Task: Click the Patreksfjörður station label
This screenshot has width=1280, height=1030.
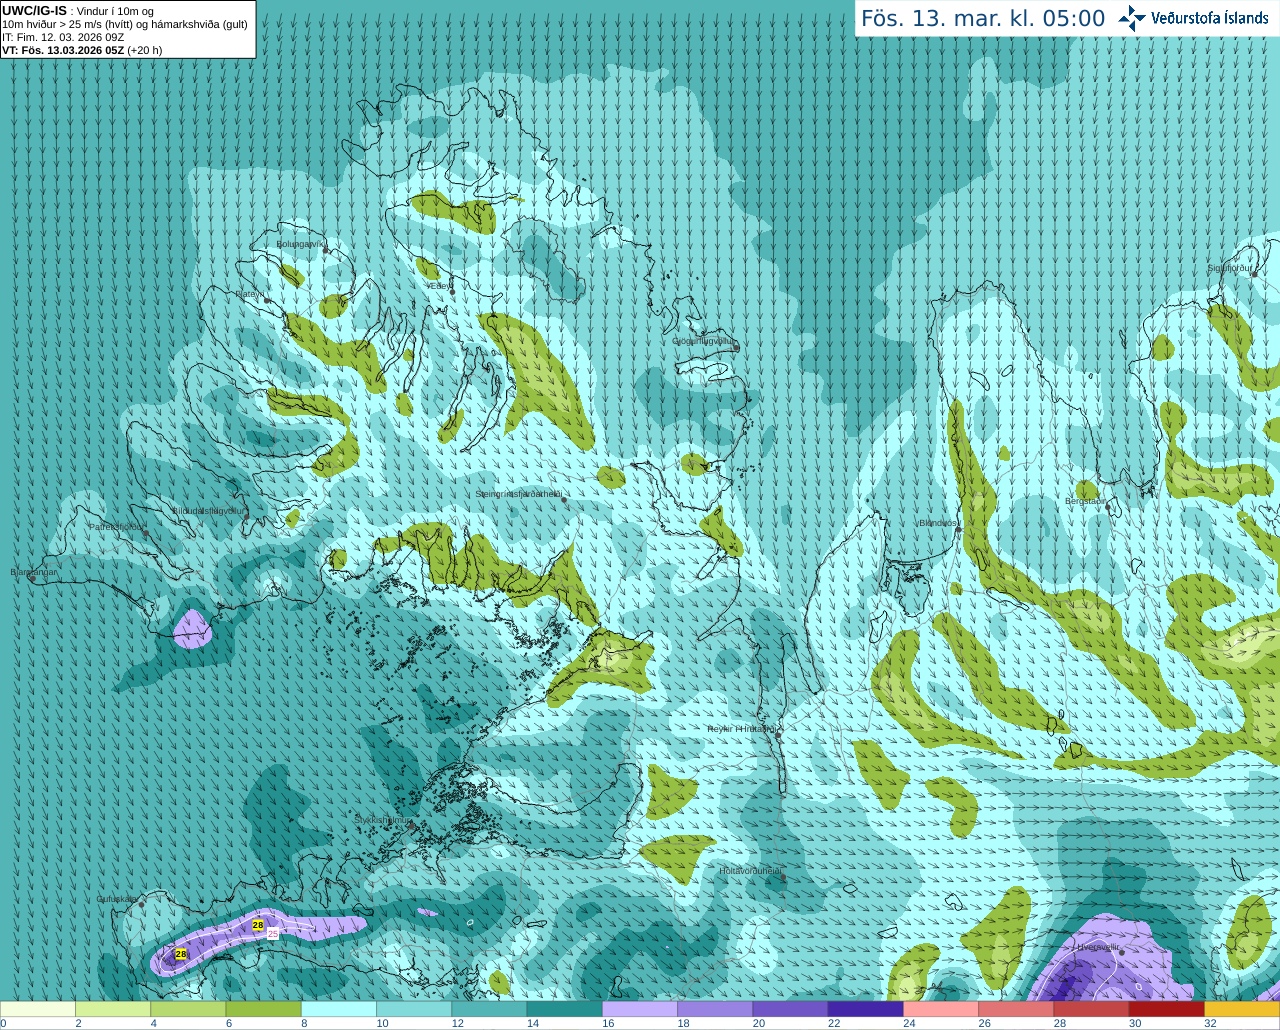Action: click(117, 526)
